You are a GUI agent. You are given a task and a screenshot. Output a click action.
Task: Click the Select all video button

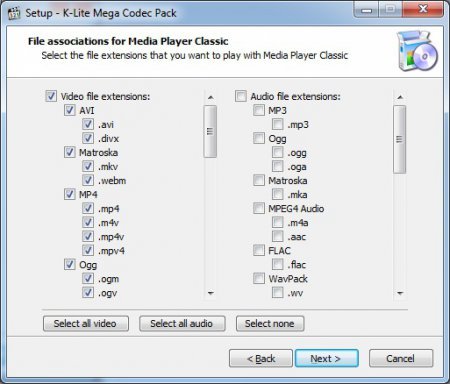[86, 323]
